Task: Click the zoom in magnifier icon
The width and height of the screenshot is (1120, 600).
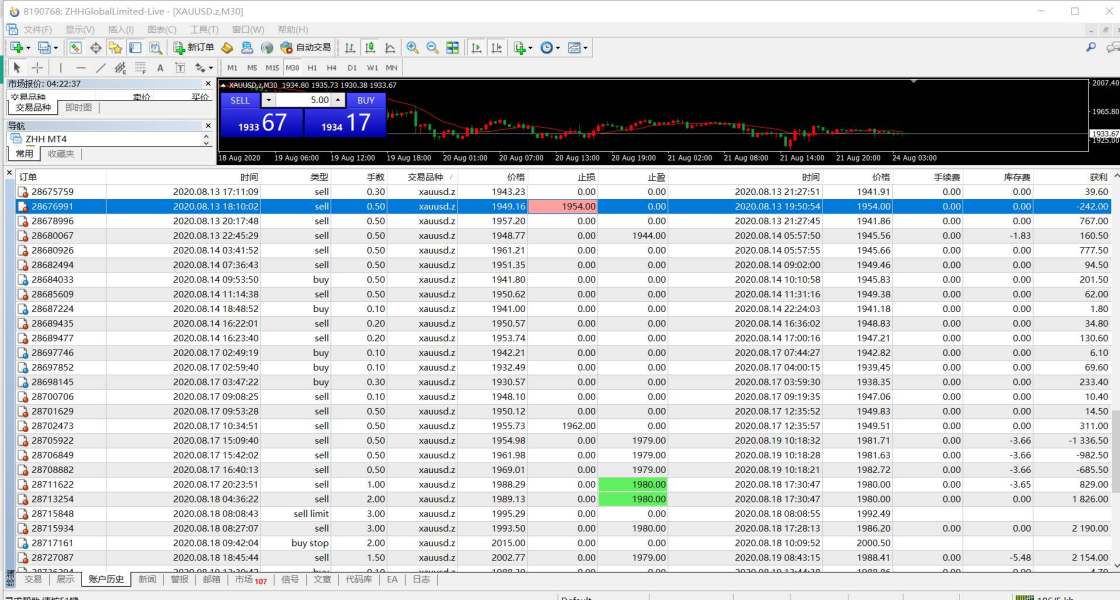Action: tap(413, 47)
